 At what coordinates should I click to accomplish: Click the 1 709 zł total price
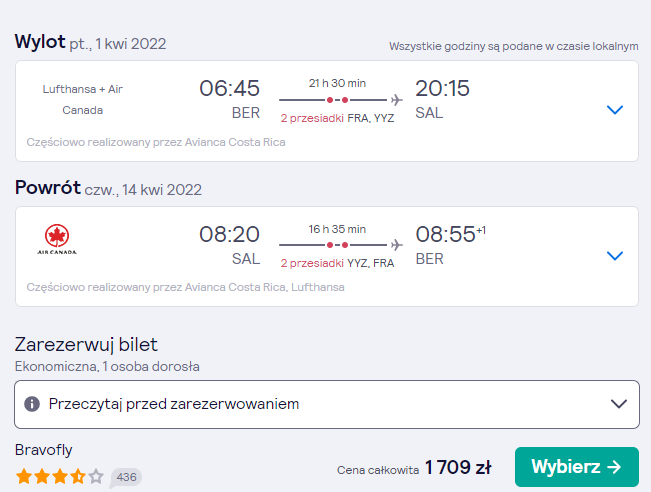click(x=458, y=468)
